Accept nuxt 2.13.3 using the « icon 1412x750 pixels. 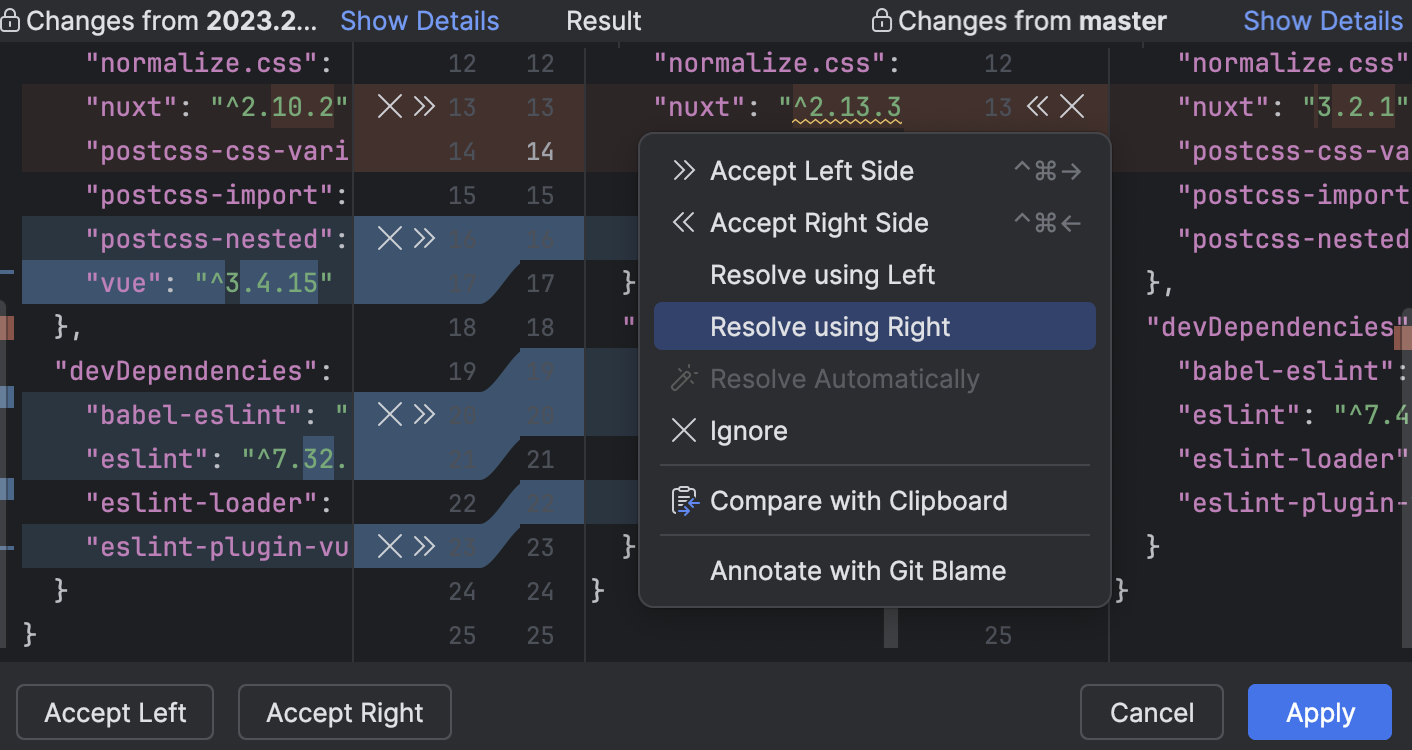coord(1037,106)
